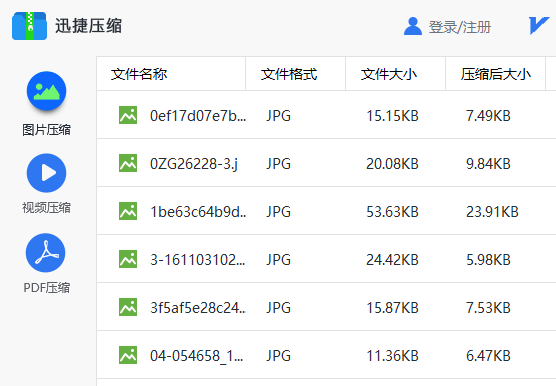Click file size 11.36KB

(x=392, y=356)
